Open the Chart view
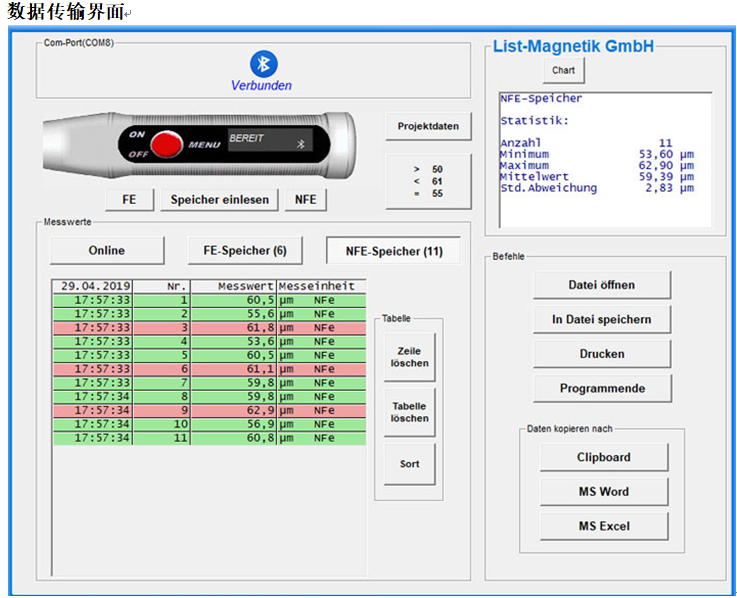The width and height of the screenshot is (737, 598). click(564, 70)
